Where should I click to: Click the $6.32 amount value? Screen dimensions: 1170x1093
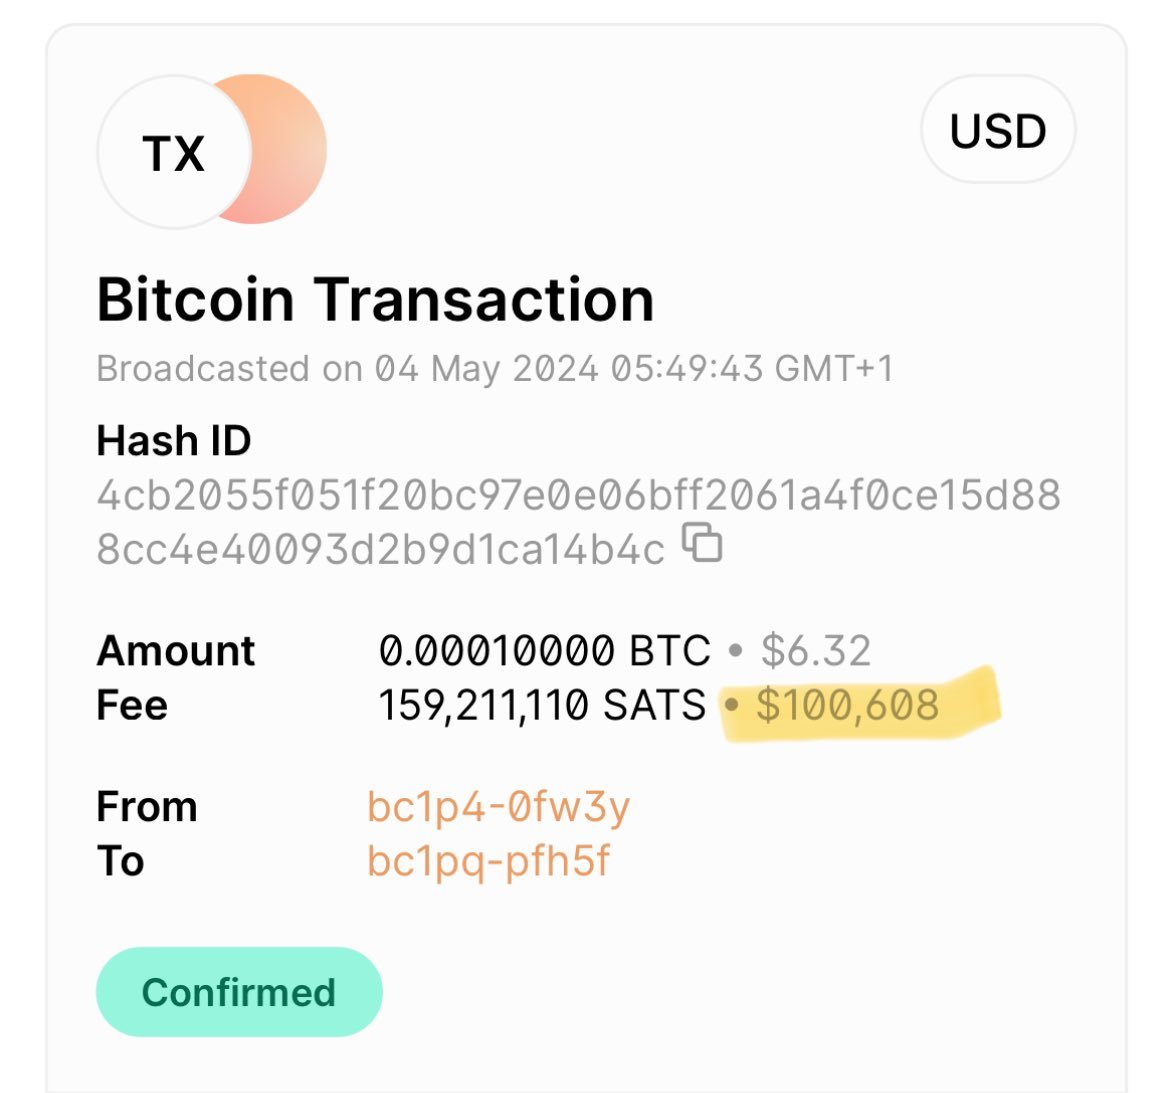(x=816, y=651)
